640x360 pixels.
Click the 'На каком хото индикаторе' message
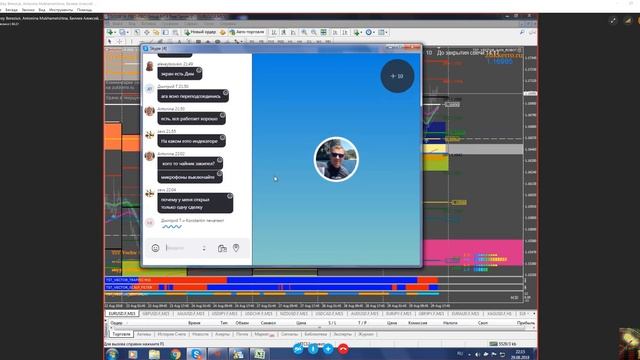(x=191, y=141)
